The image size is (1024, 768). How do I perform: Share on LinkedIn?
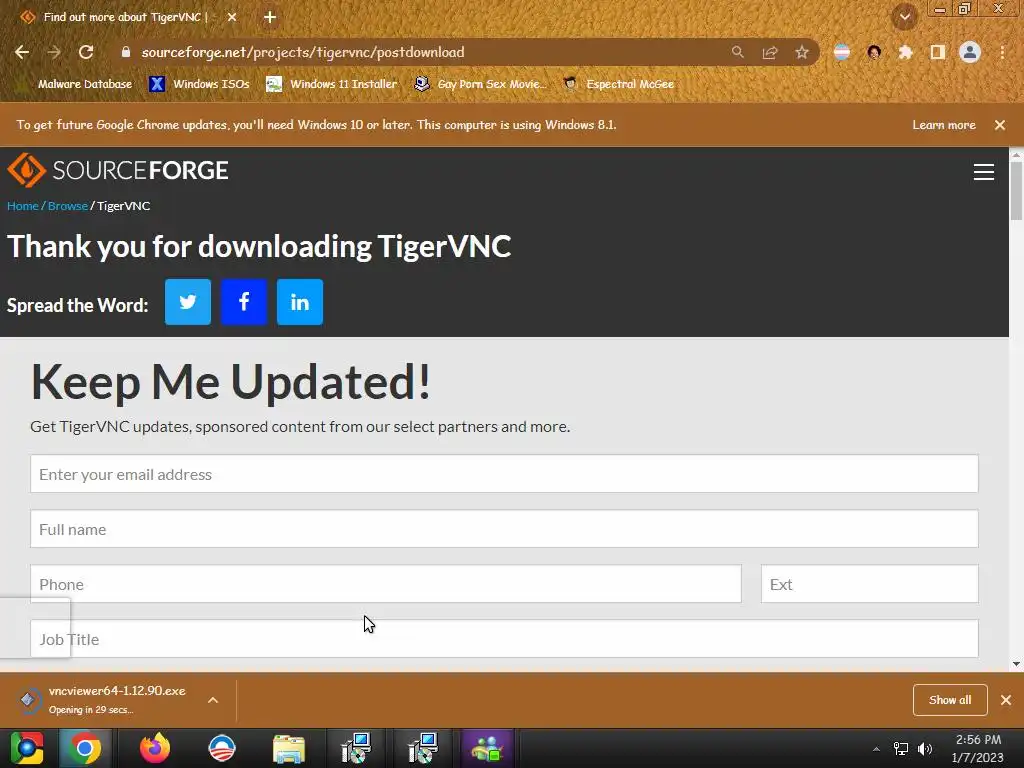tap(300, 302)
